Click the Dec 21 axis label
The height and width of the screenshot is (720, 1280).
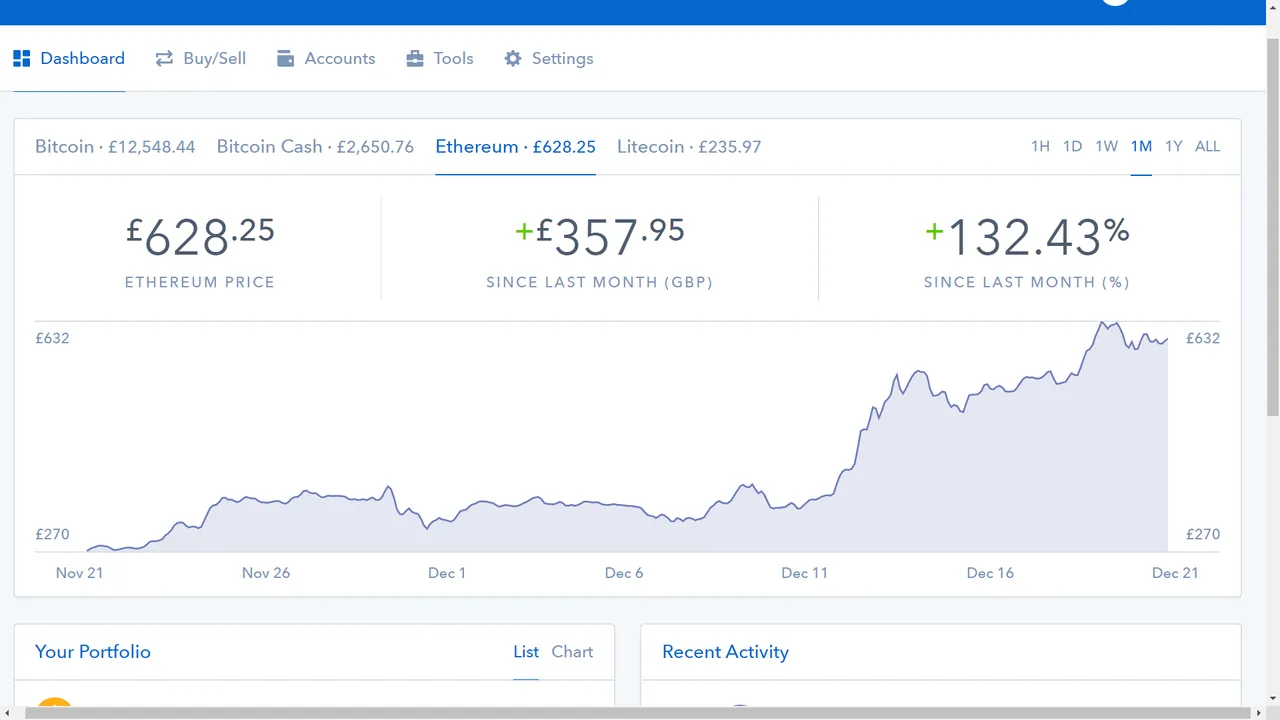pos(1175,573)
